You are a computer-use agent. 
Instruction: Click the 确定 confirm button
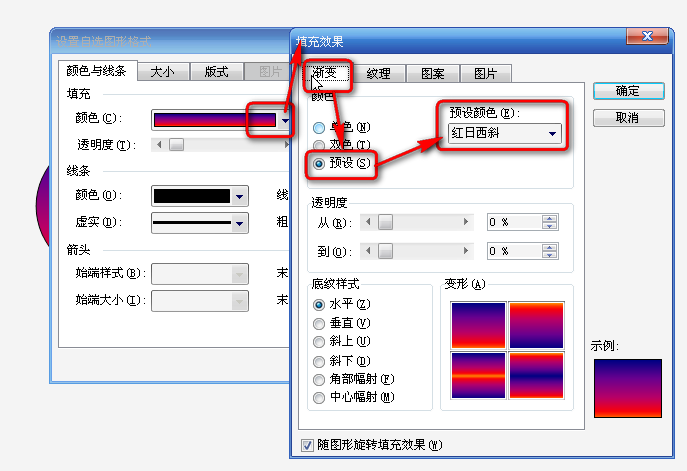tap(628, 90)
